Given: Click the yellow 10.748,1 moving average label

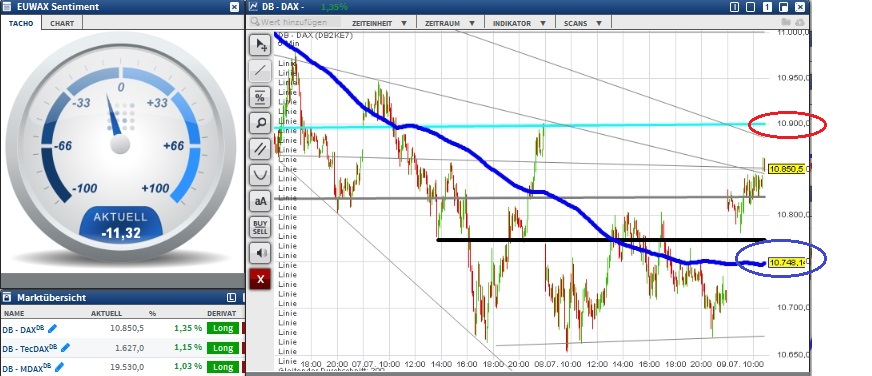Looking at the screenshot, I should click(x=787, y=263).
